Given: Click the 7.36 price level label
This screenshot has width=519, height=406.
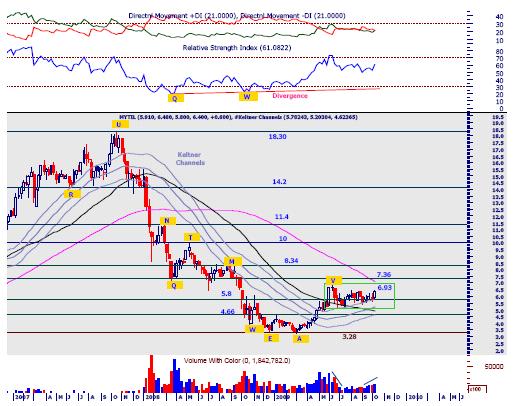Looking at the screenshot, I should pyautogui.click(x=384, y=275).
